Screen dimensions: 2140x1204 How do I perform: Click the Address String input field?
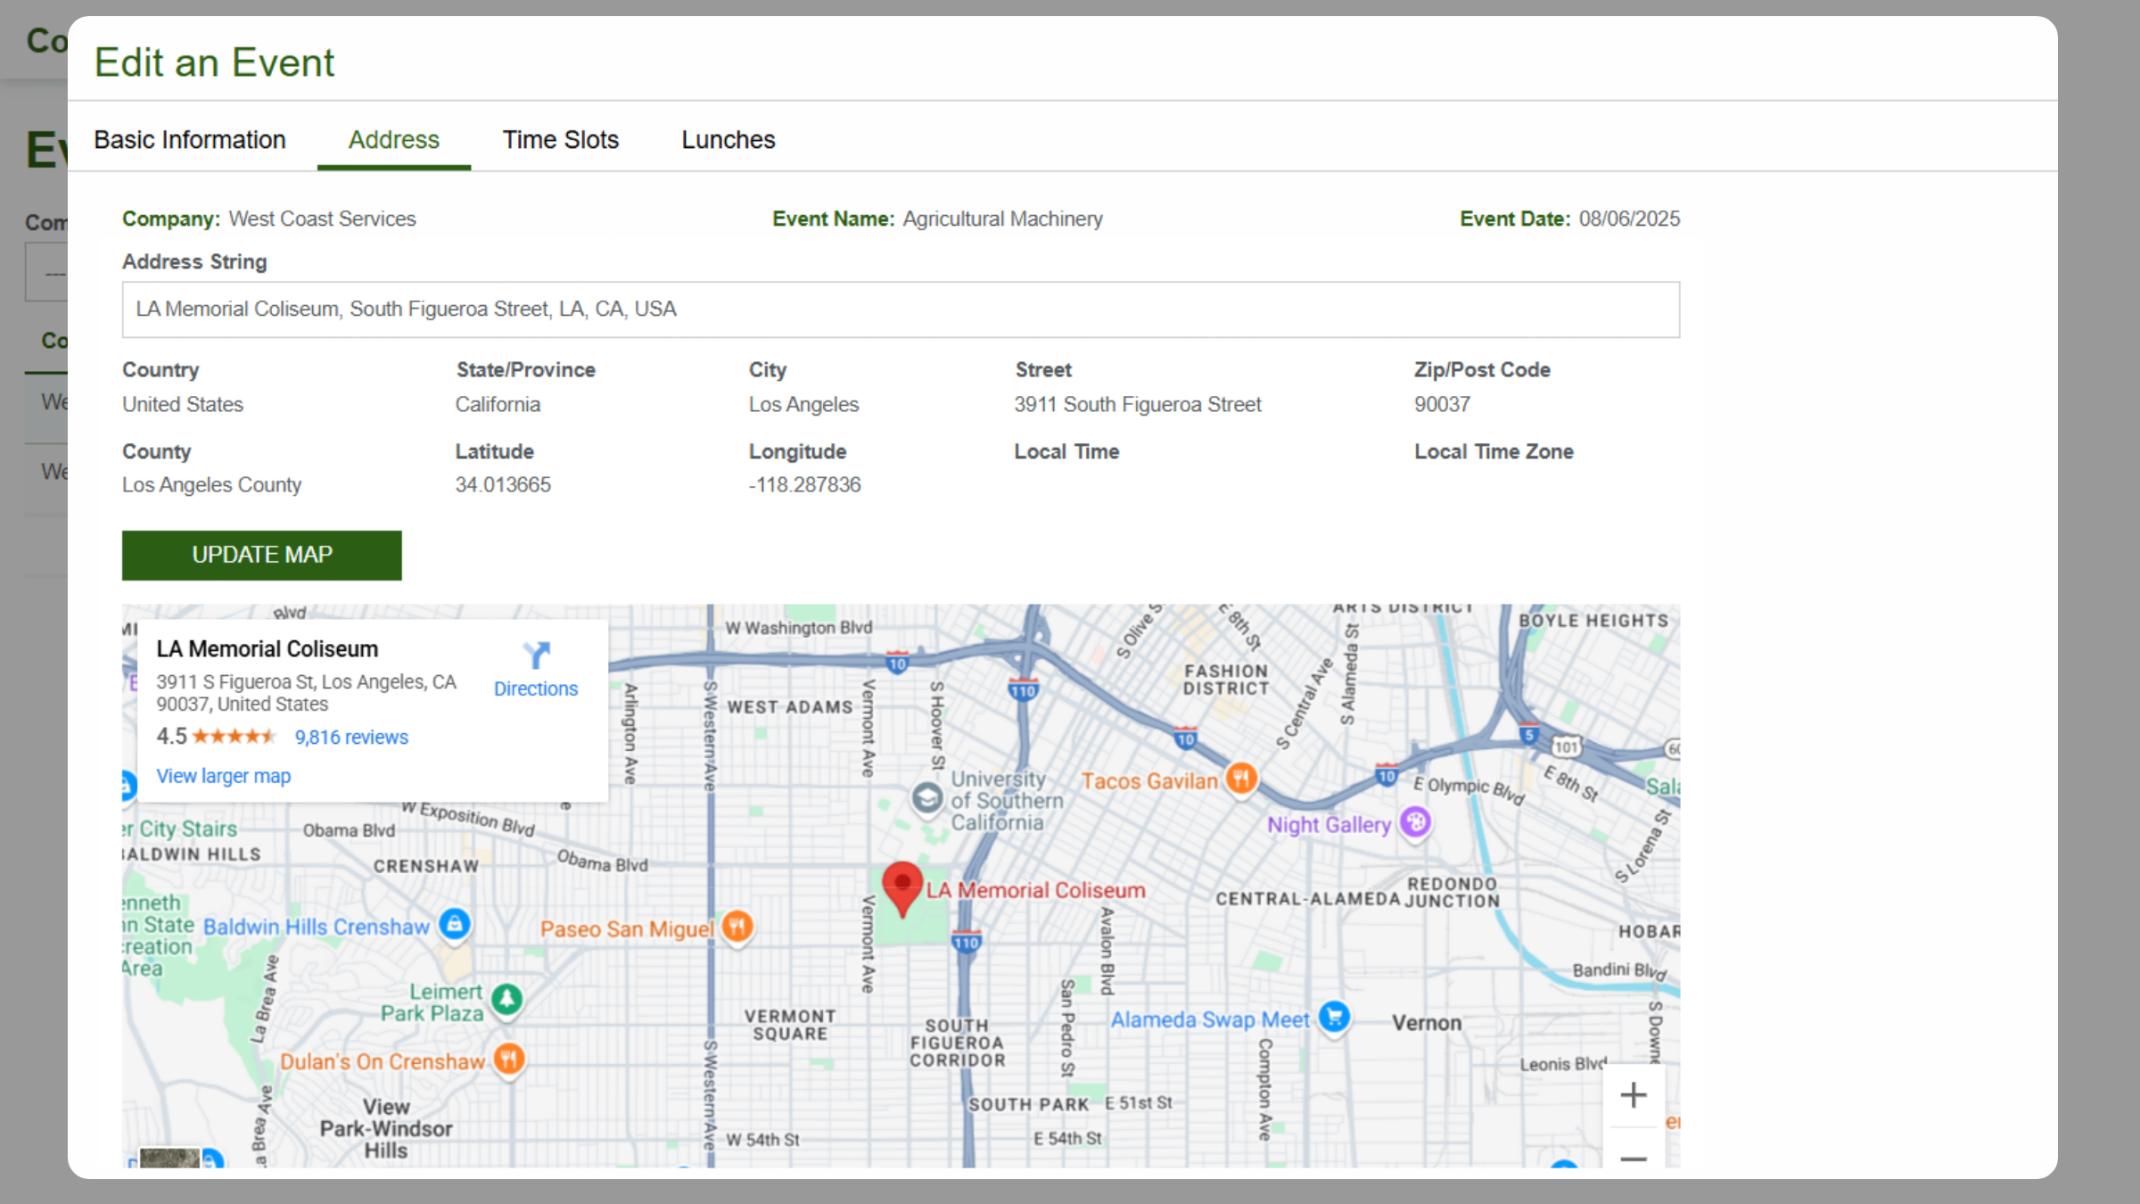pos(901,310)
